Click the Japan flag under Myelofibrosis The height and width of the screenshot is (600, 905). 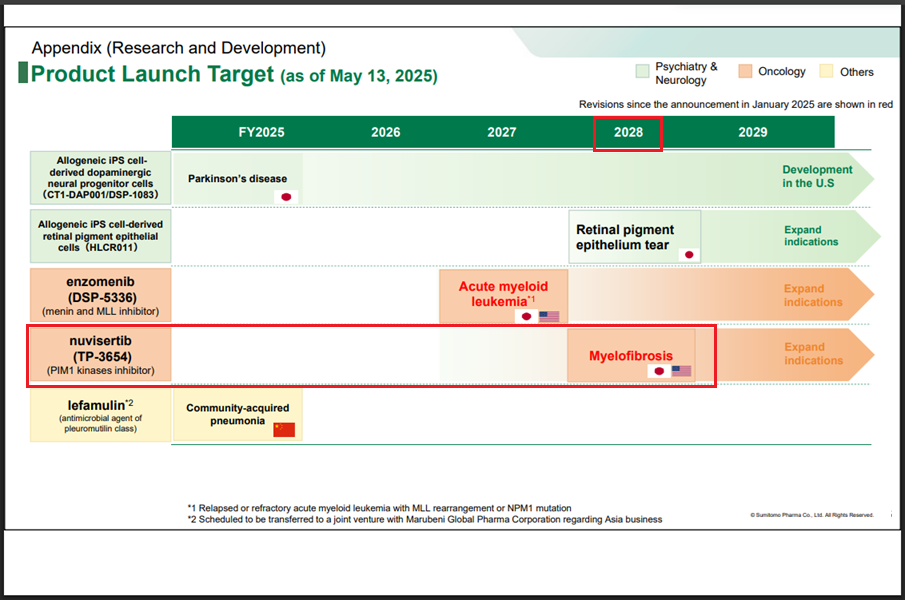pyautogui.click(x=658, y=371)
